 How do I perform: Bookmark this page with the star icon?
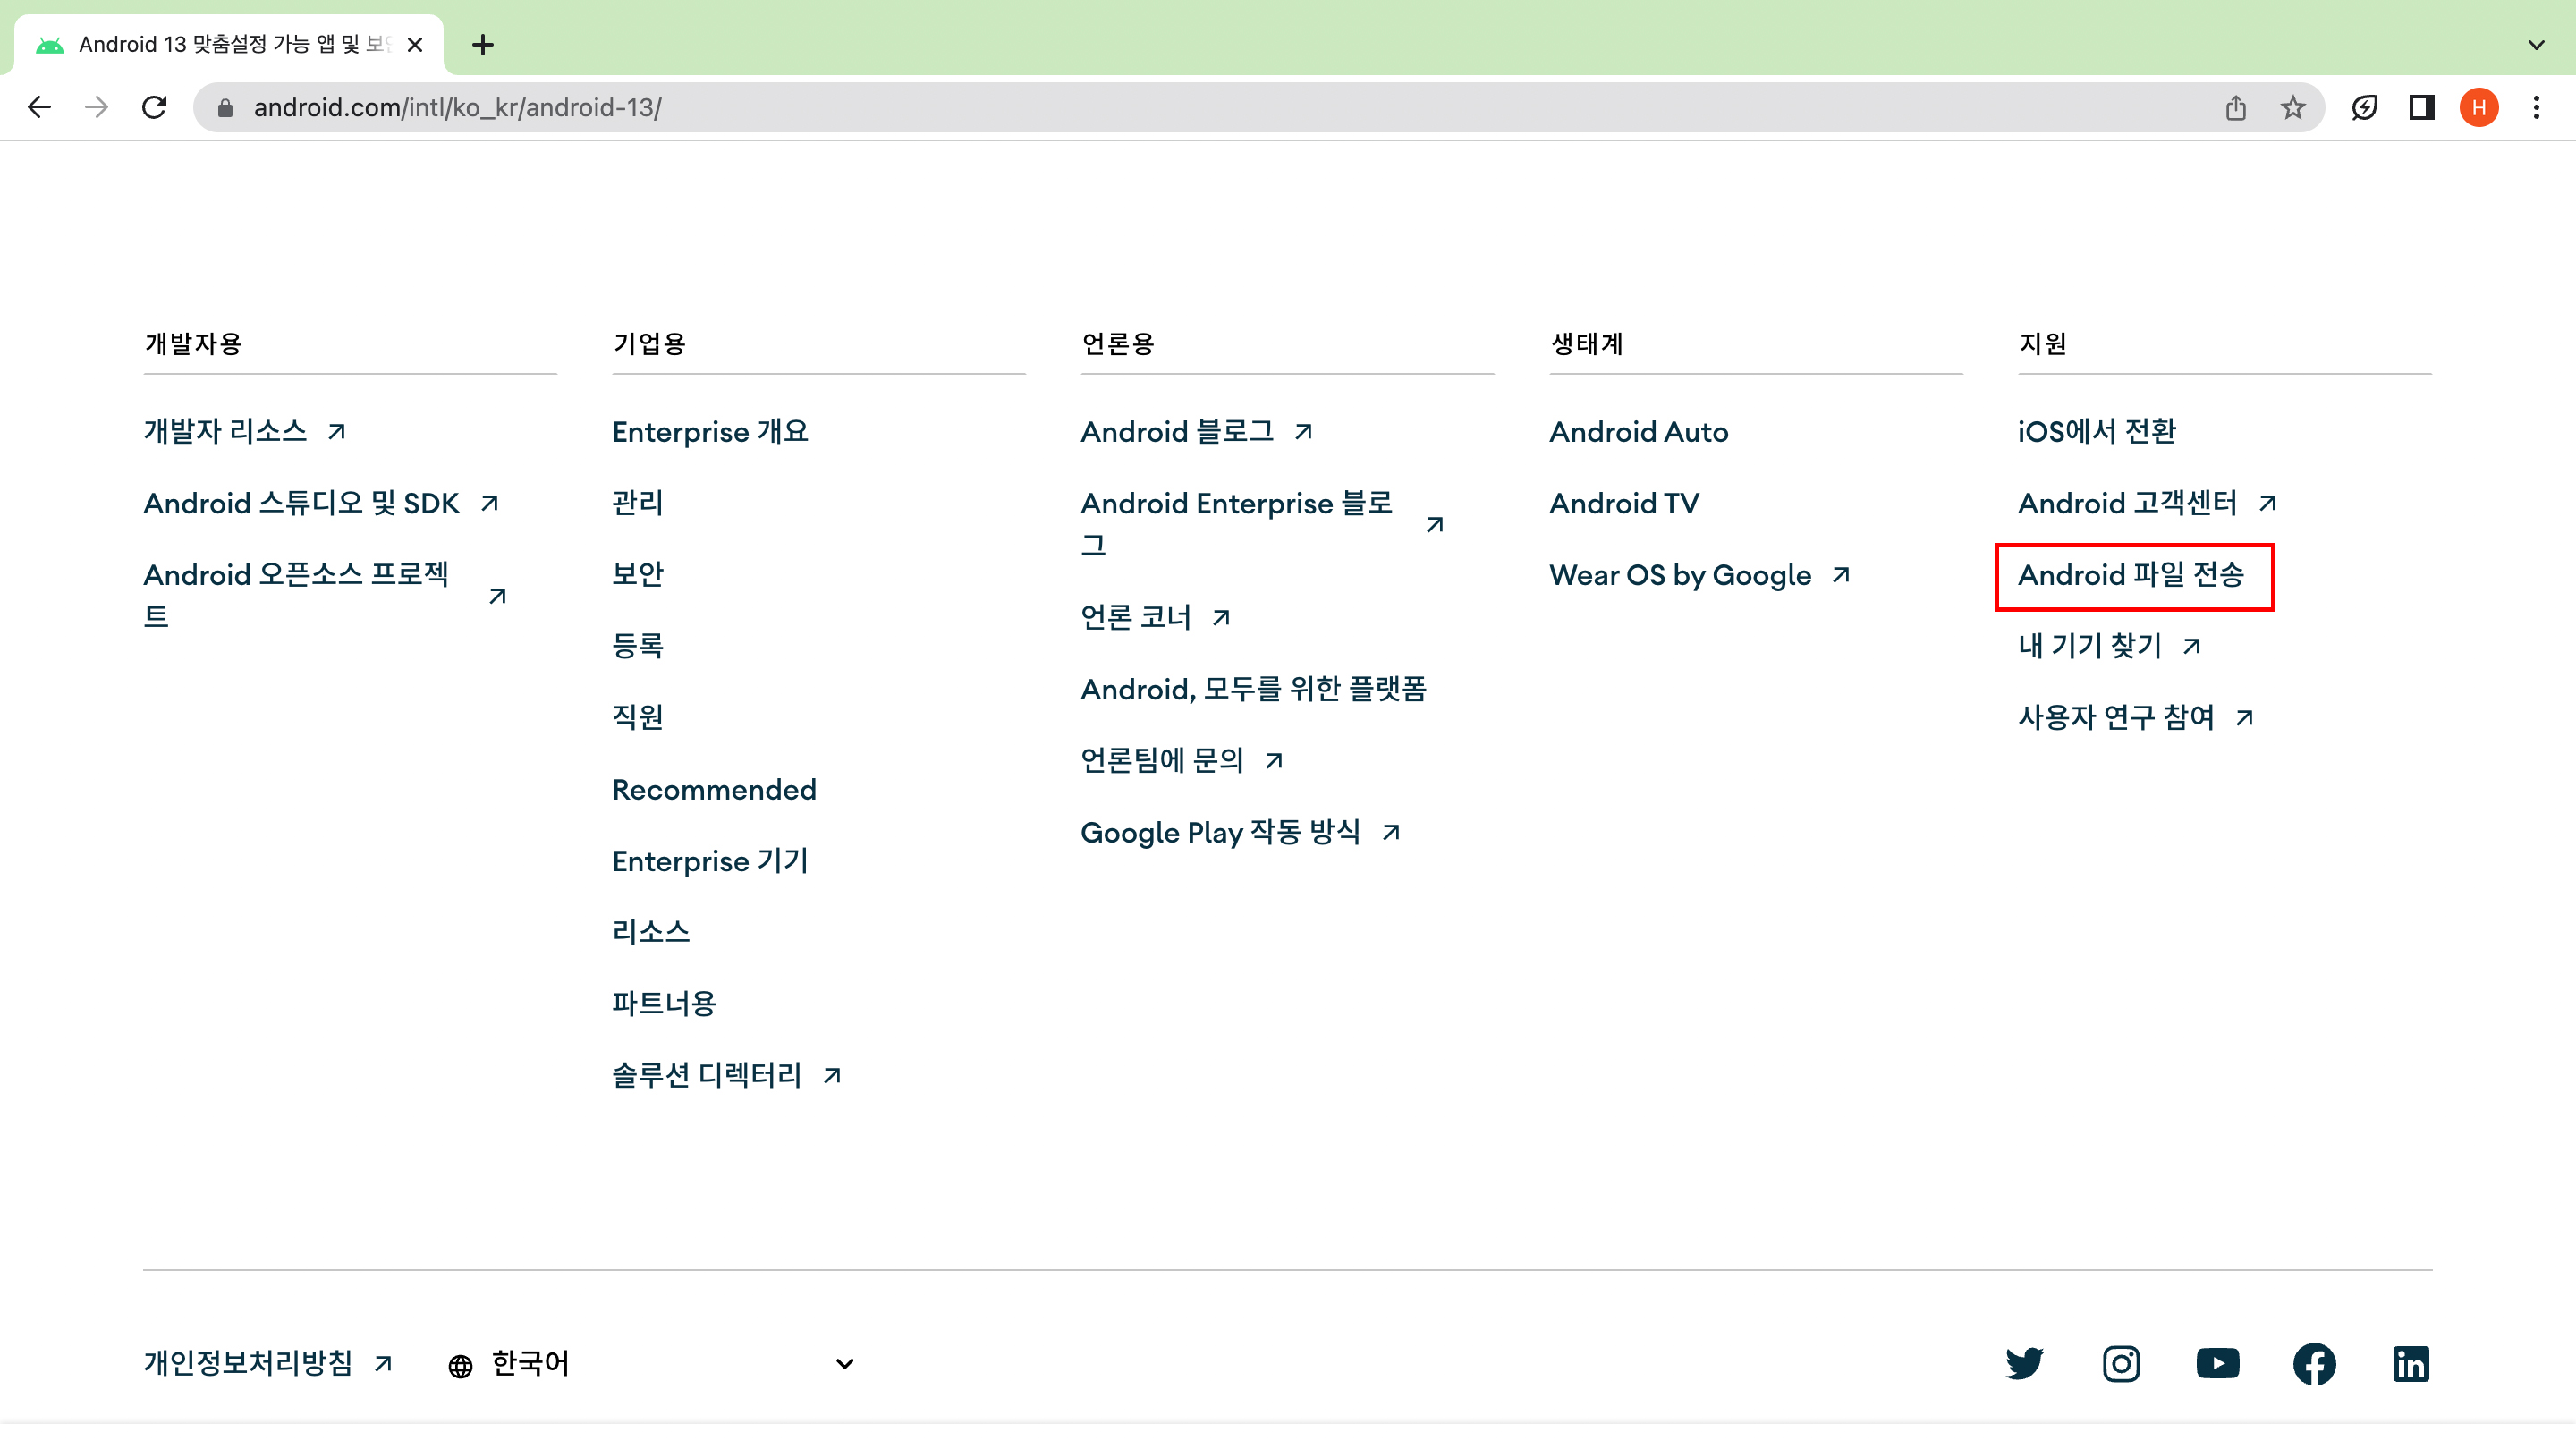click(x=2293, y=107)
